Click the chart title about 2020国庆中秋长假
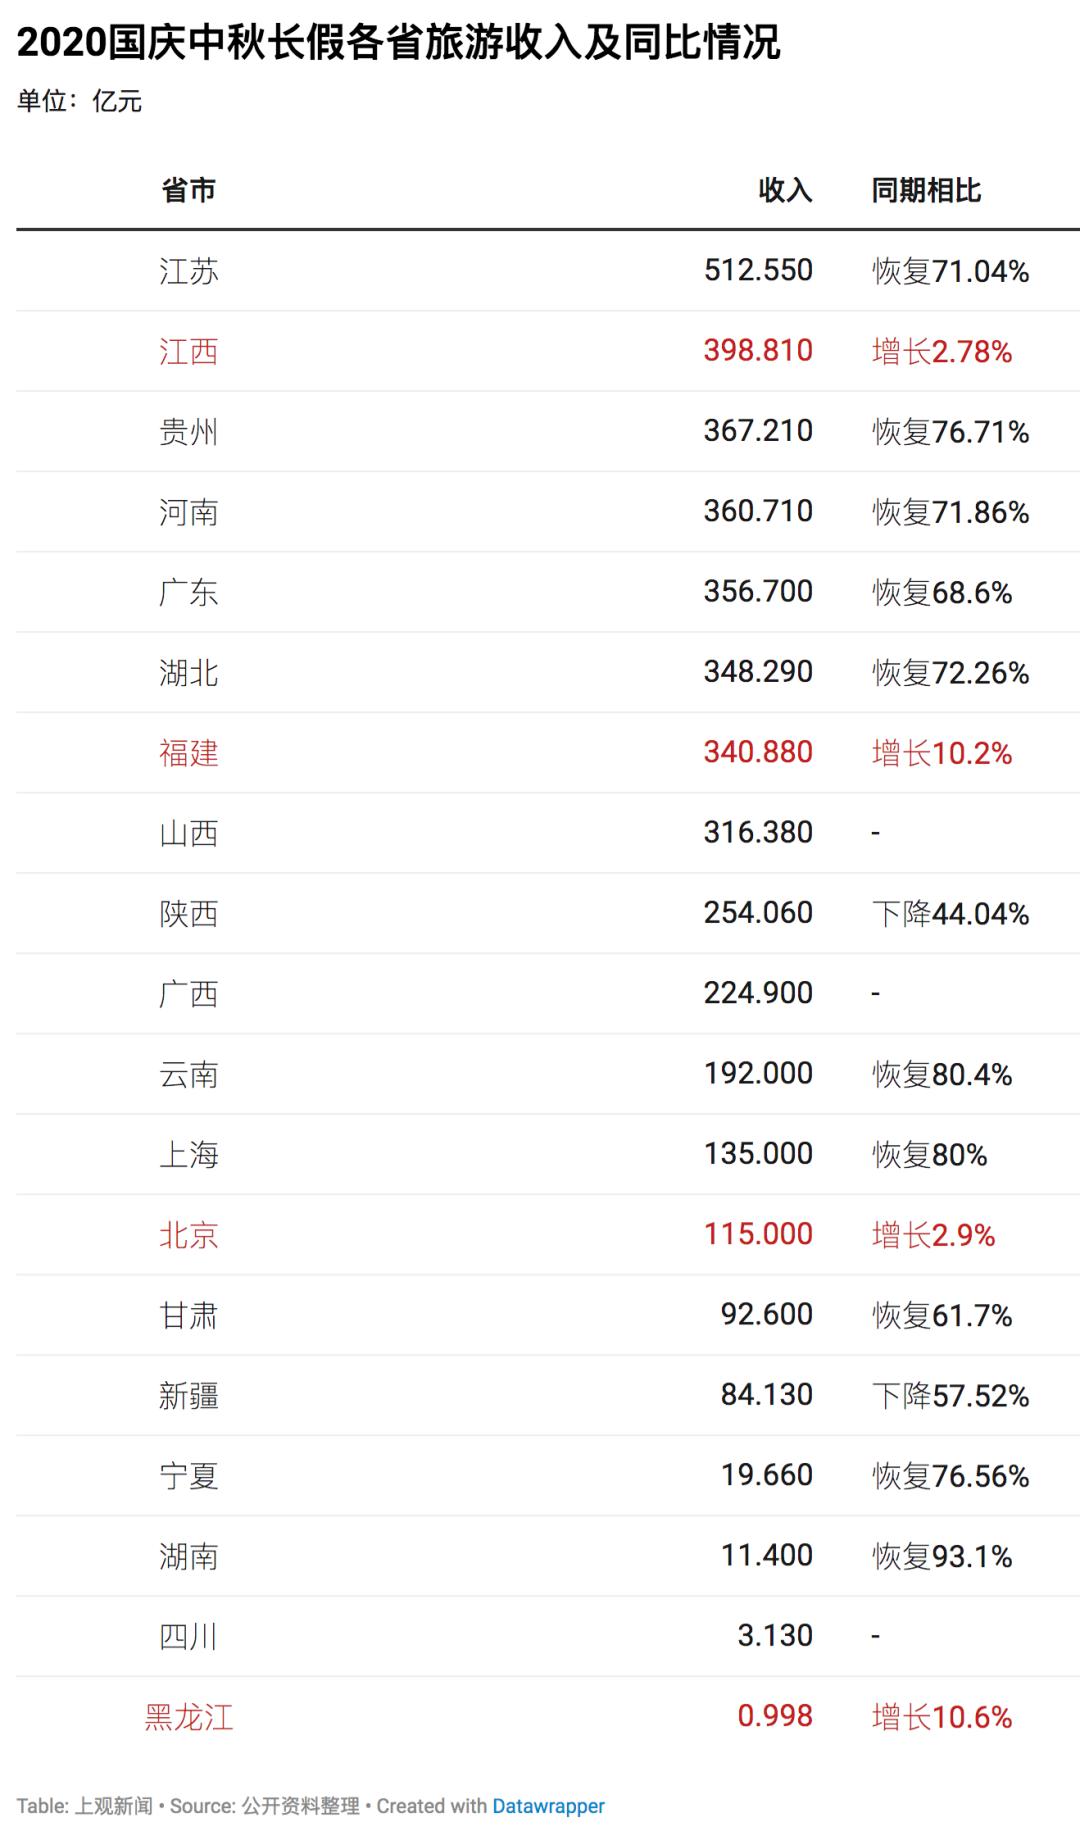The image size is (1080, 1831). [398, 43]
